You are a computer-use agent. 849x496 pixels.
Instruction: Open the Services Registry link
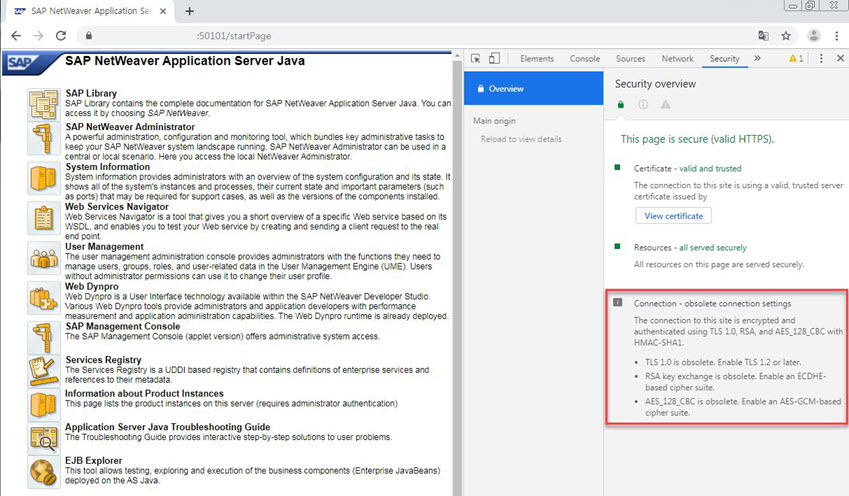(x=103, y=360)
